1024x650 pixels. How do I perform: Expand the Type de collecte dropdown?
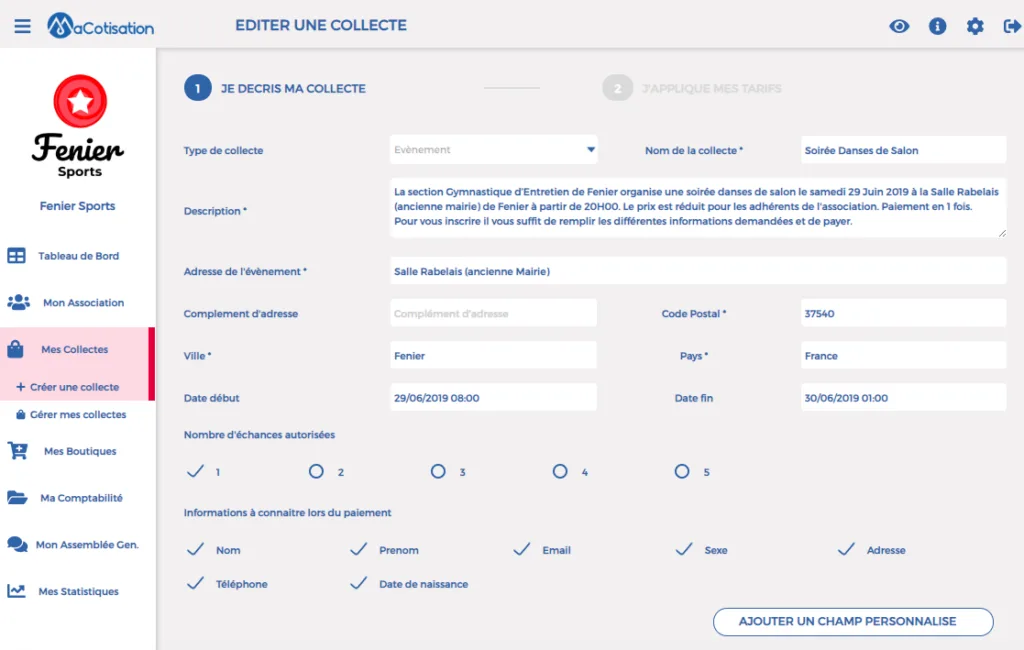tap(494, 150)
